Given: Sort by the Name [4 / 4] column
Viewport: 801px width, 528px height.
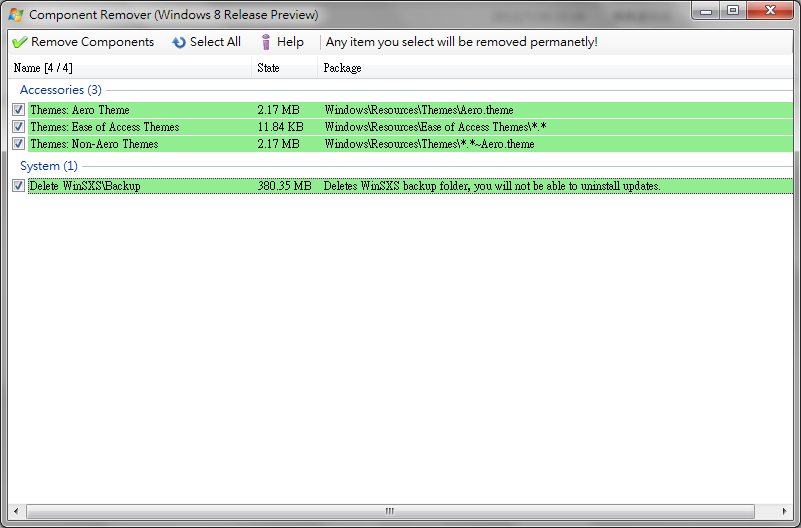Looking at the screenshot, I should coord(130,68).
